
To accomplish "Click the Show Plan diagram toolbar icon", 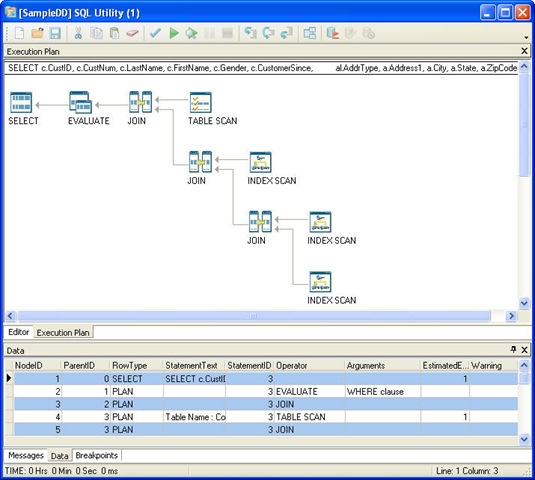I will (x=310, y=33).
